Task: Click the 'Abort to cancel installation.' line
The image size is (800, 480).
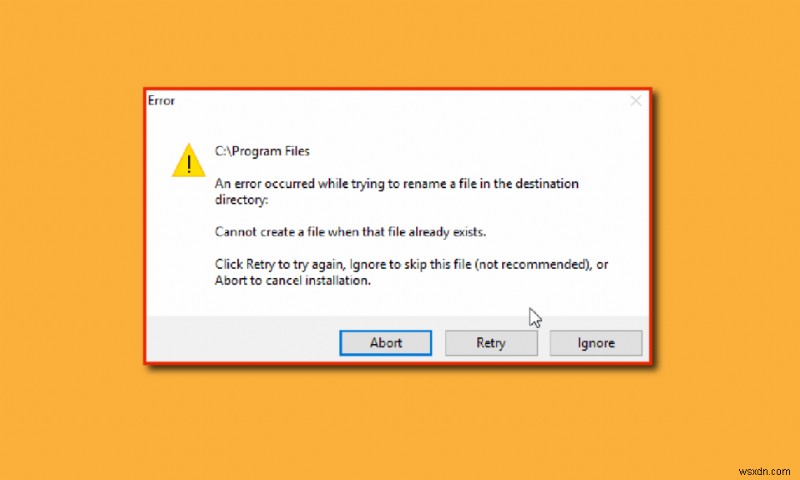Action: (293, 281)
